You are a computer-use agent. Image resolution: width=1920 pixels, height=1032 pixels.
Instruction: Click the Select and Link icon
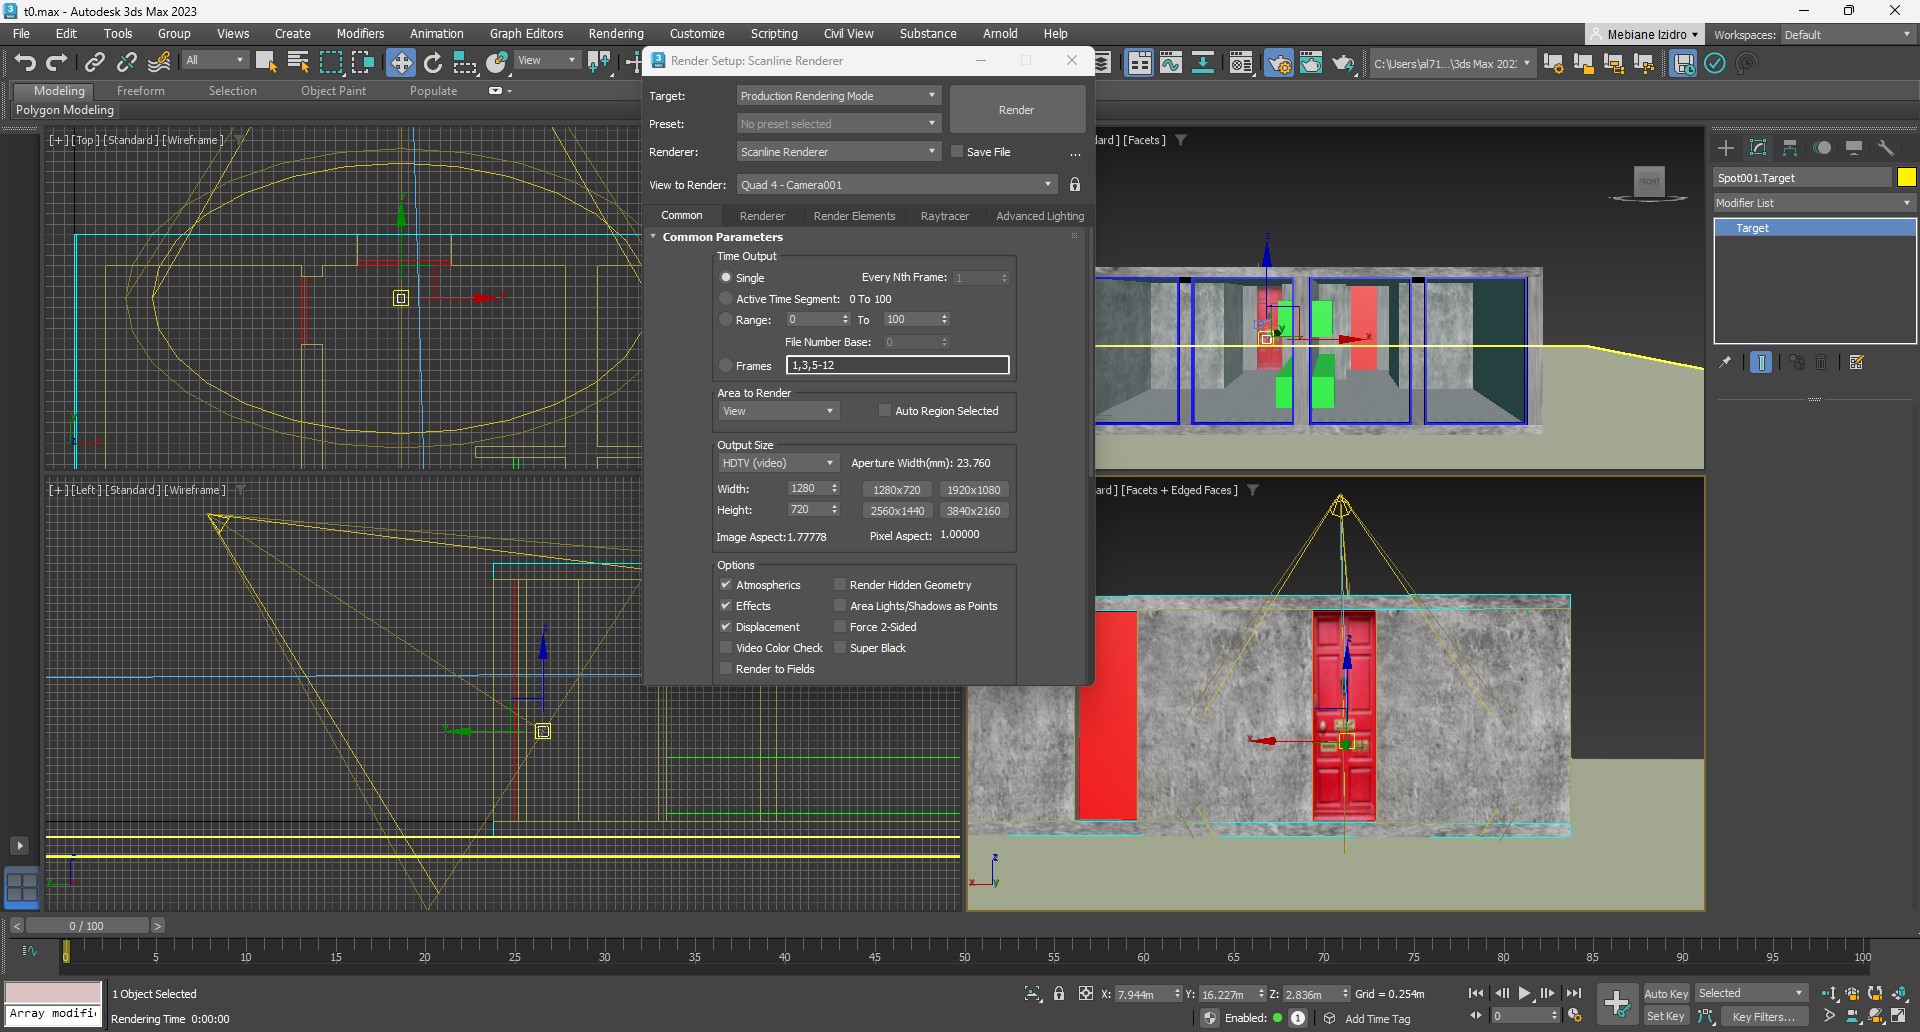(94, 63)
